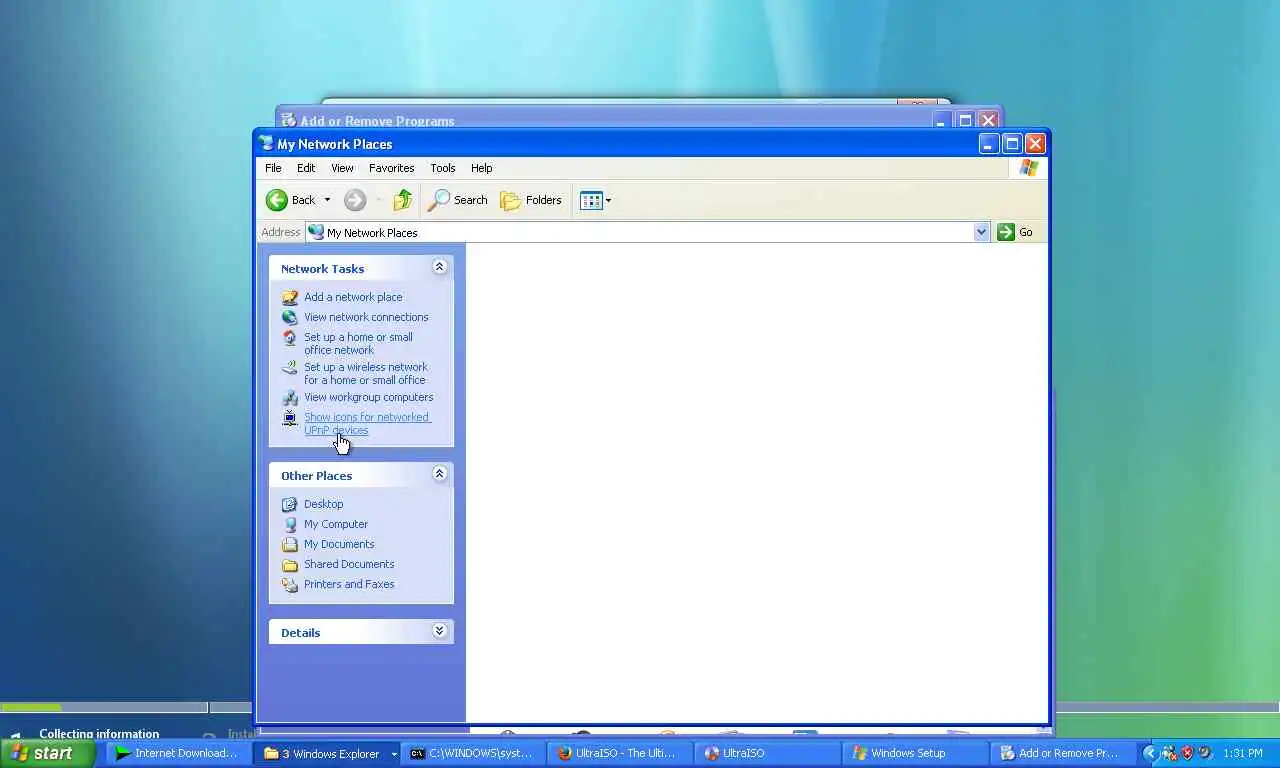This screenshot has width=1280, height=768.
Task: Open the Help menu
Action: click(482, 168)
